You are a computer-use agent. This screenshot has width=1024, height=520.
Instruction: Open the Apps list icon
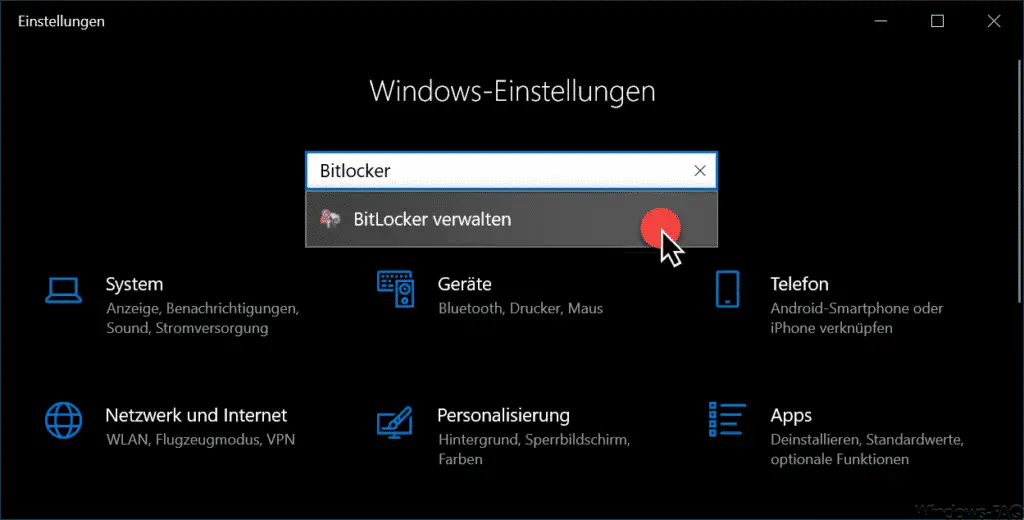727,419
